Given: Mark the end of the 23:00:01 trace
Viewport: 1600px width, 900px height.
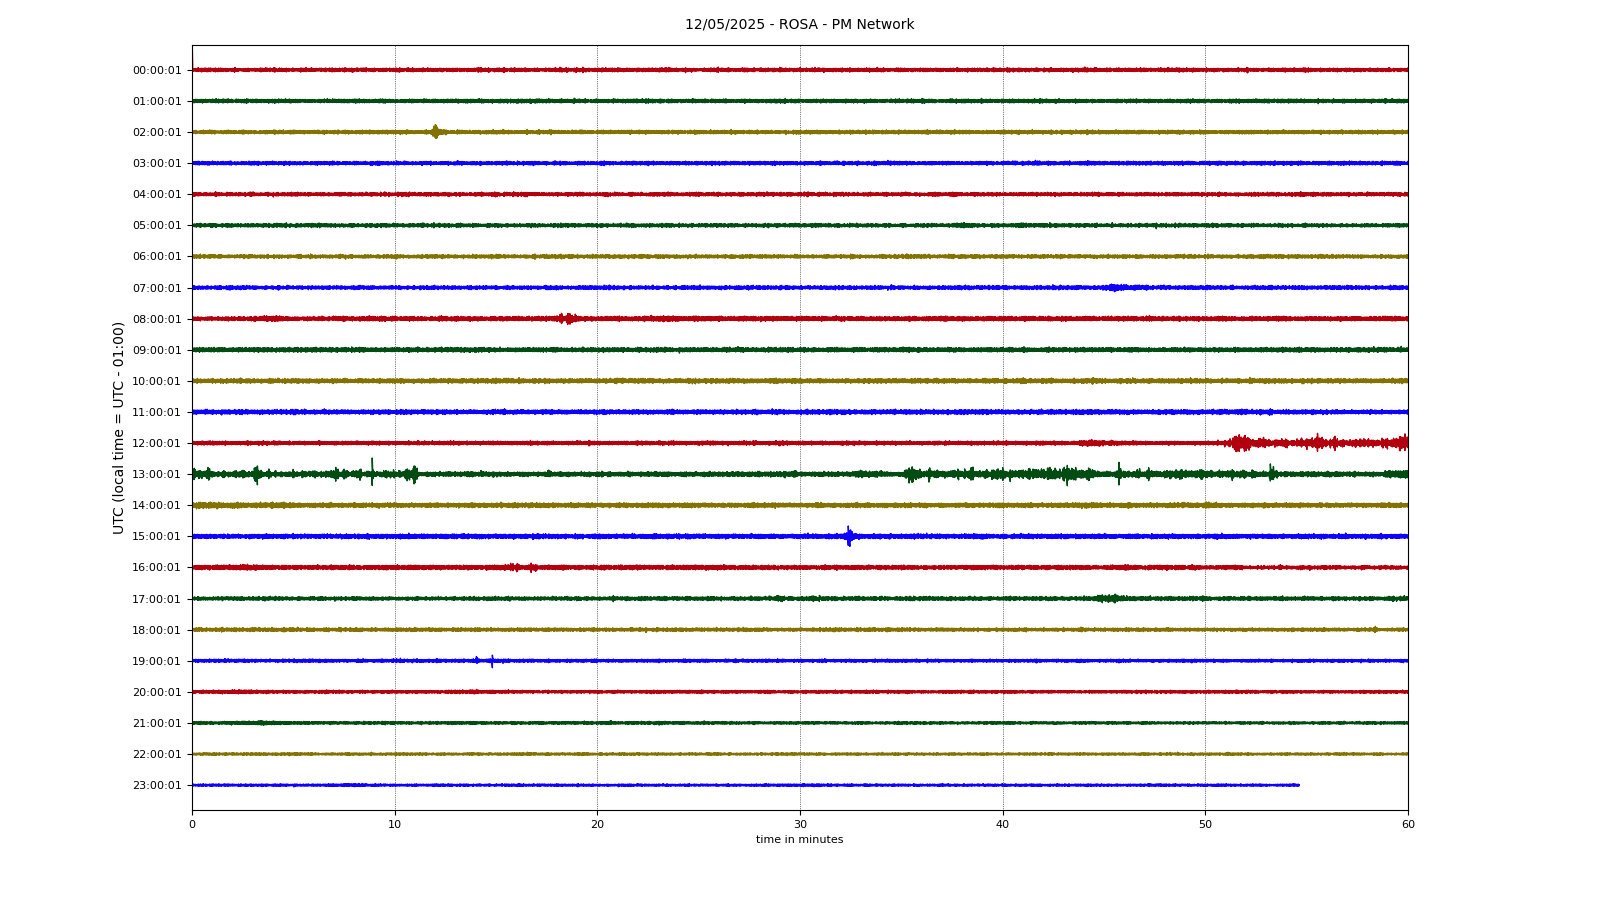Looking at the screenshot, I should [1298, 785].
